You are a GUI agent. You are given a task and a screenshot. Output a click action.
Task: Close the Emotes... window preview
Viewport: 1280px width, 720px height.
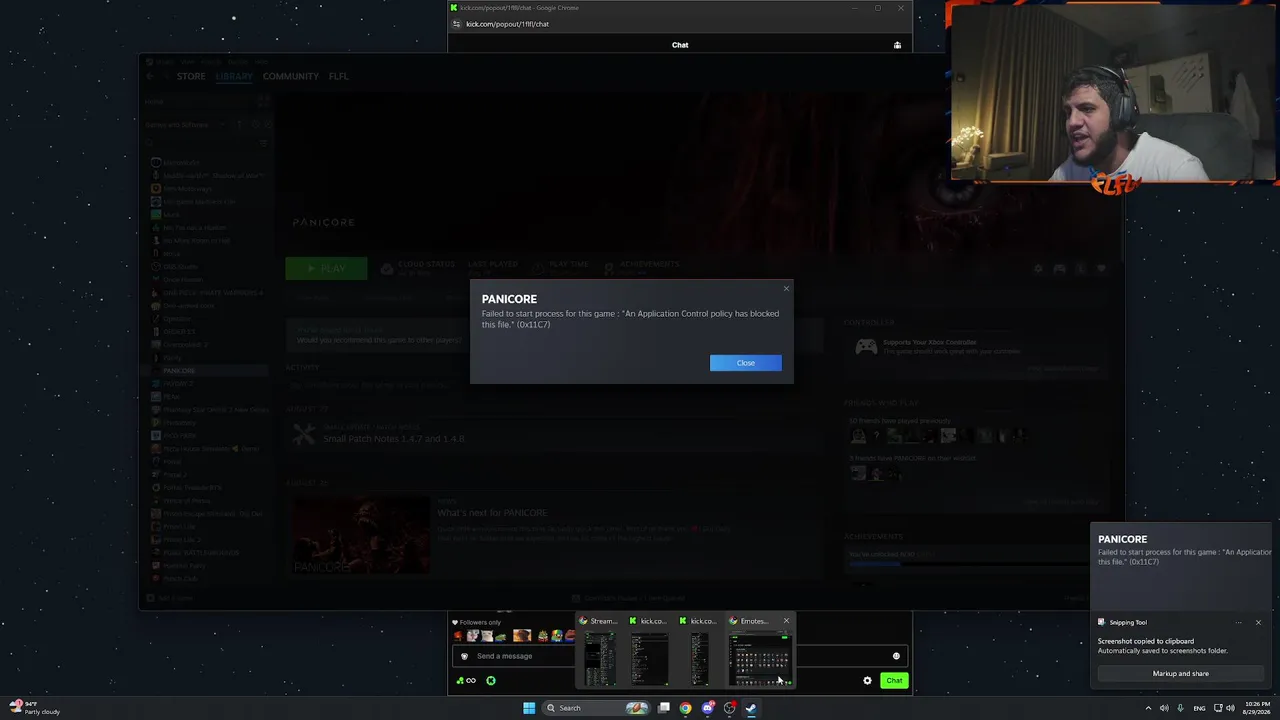coord(786,621)
